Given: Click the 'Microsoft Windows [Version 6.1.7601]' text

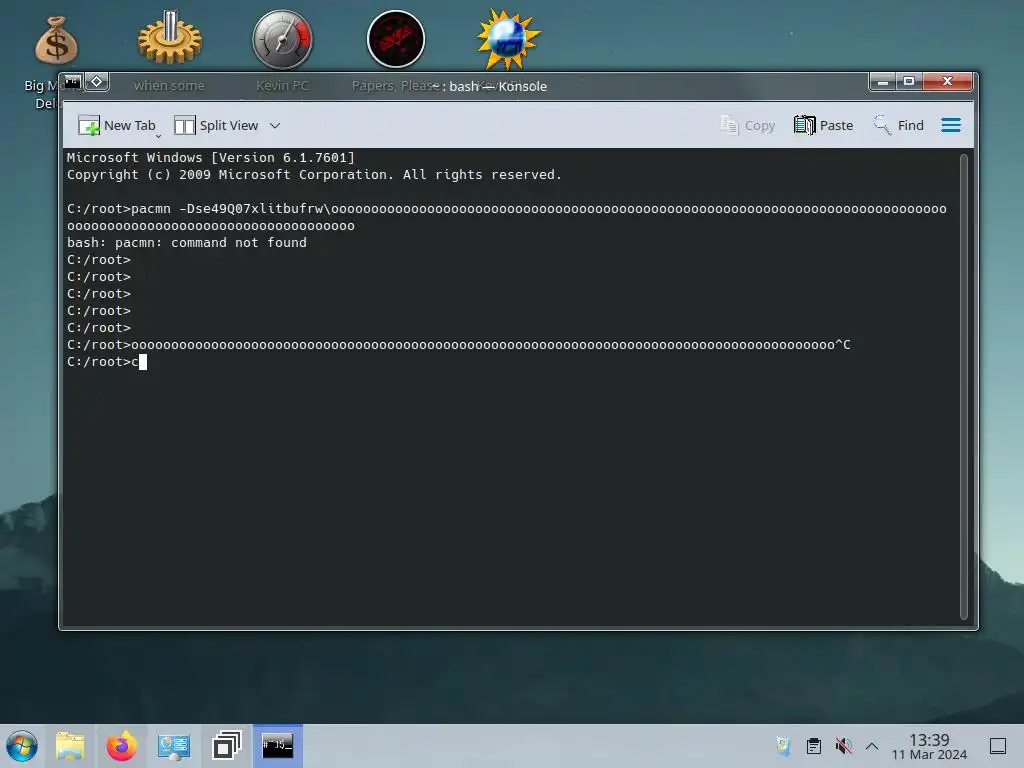Looking at the screenshot, I should coord(210,157).
